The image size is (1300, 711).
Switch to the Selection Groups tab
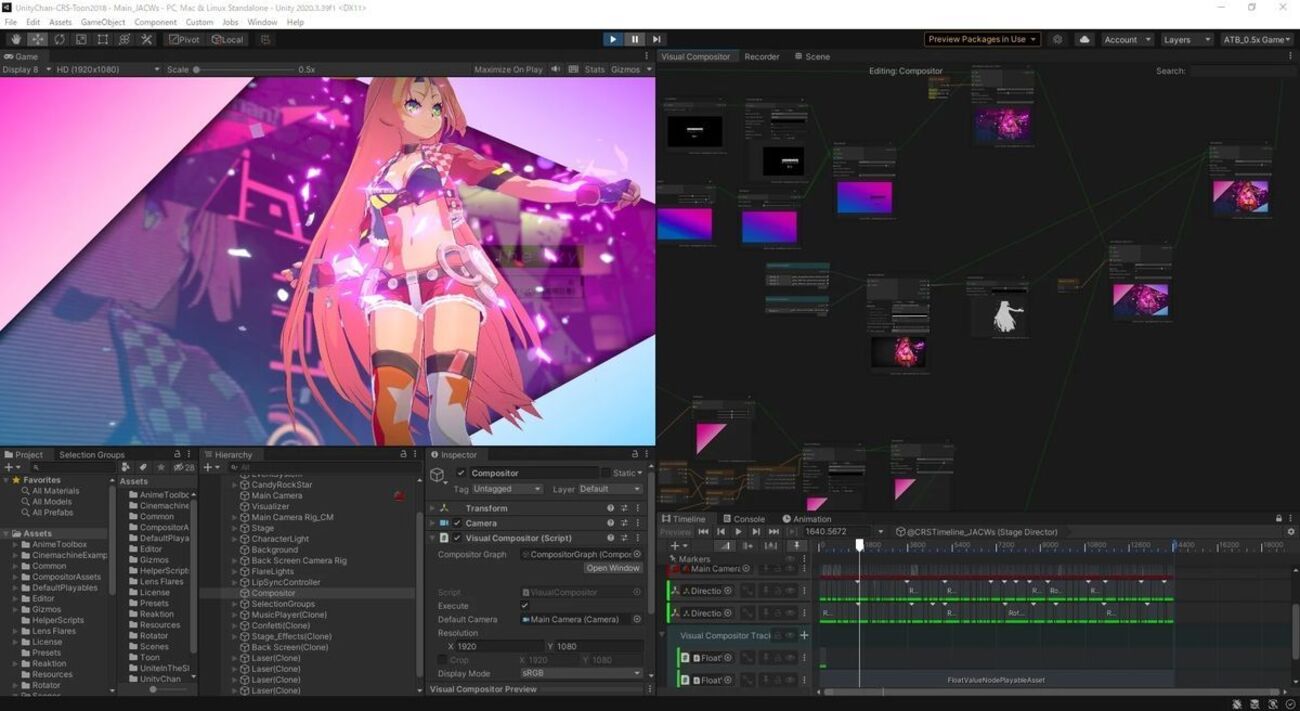91,455
